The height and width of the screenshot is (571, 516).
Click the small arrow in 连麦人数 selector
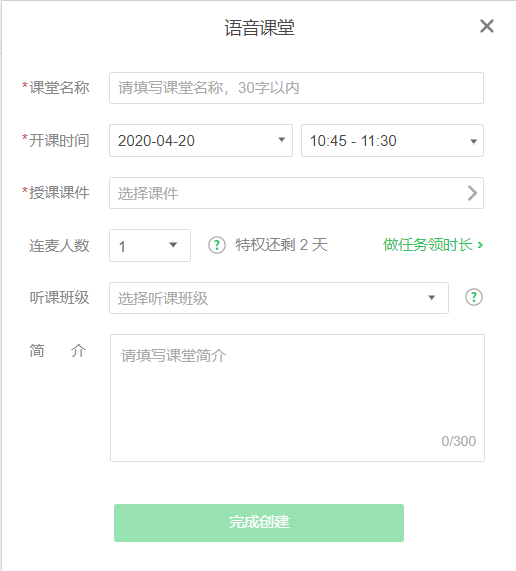(x=173, y=245)
